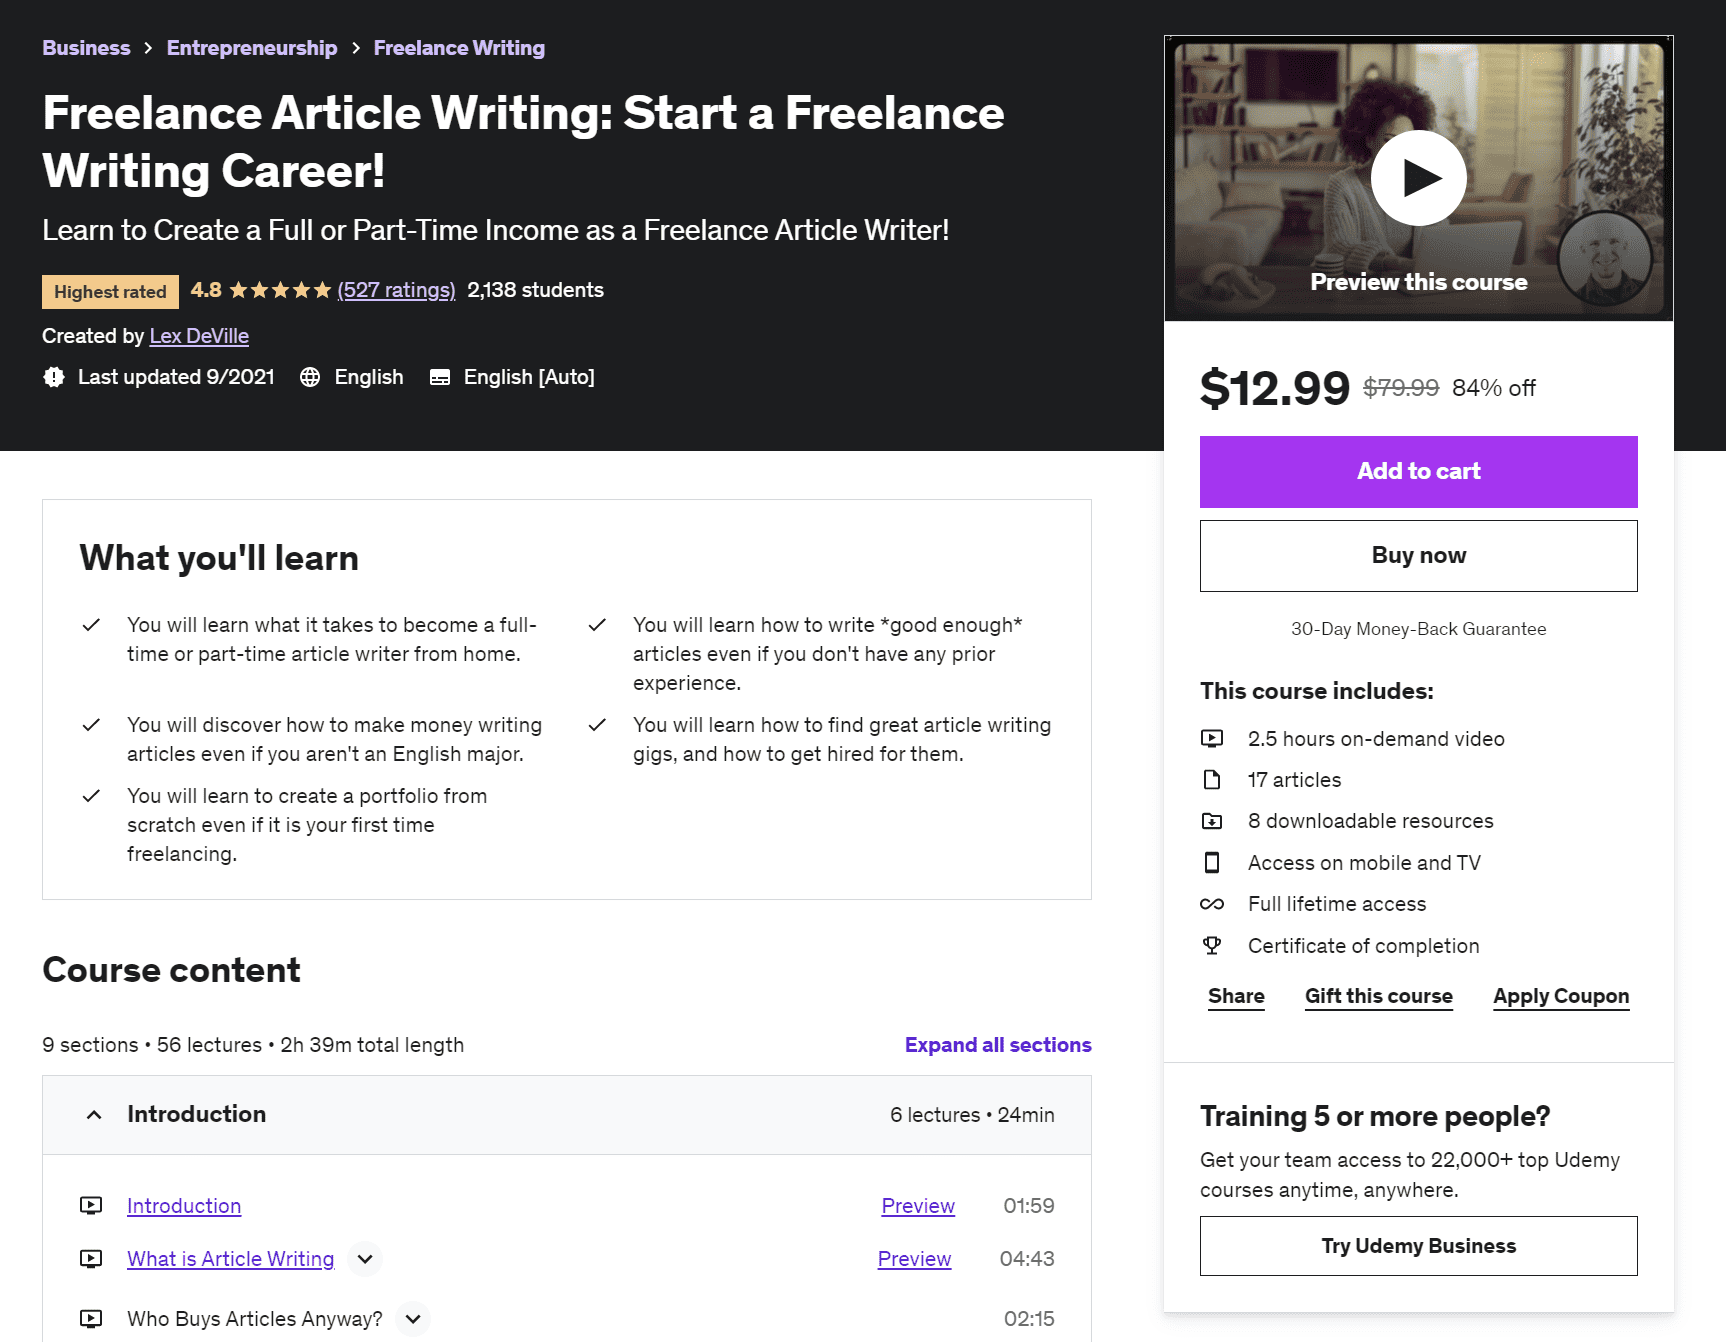Click the downloadable resources icon

point(1213,820)
